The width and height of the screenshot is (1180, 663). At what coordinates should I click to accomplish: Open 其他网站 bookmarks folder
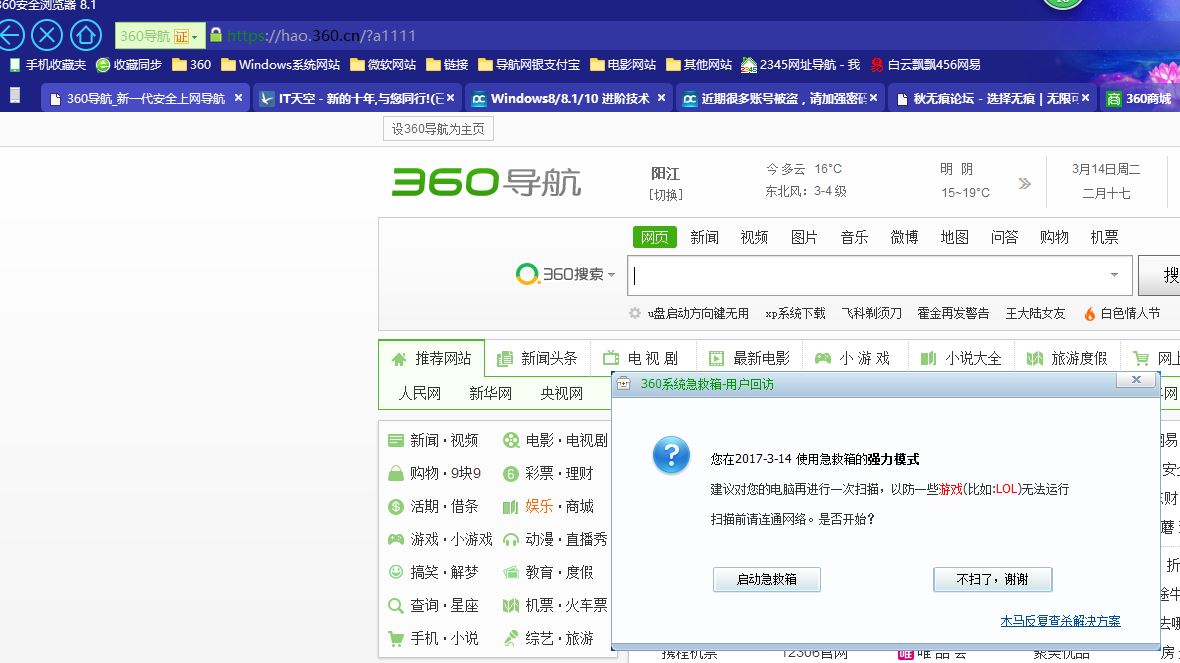tap(699, 65)
